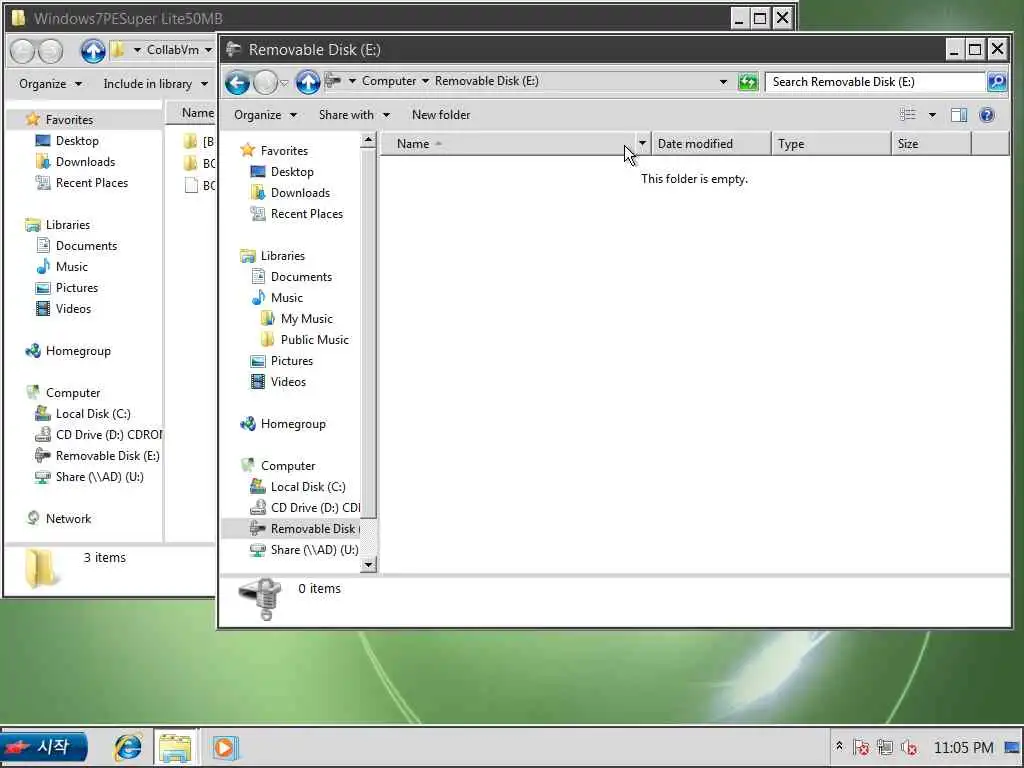This screenshot has width=1024, height=768.
Task: Sort by the Date modified column
Action: pos(711,144)
